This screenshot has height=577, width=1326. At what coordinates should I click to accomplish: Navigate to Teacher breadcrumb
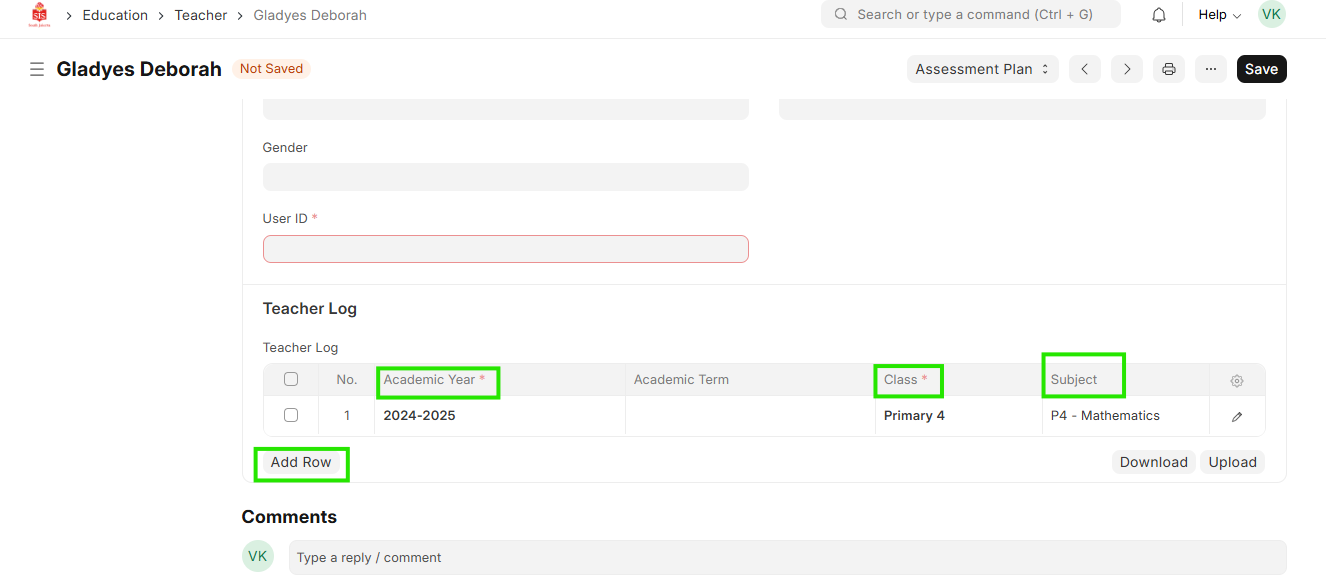click(201, 15)
